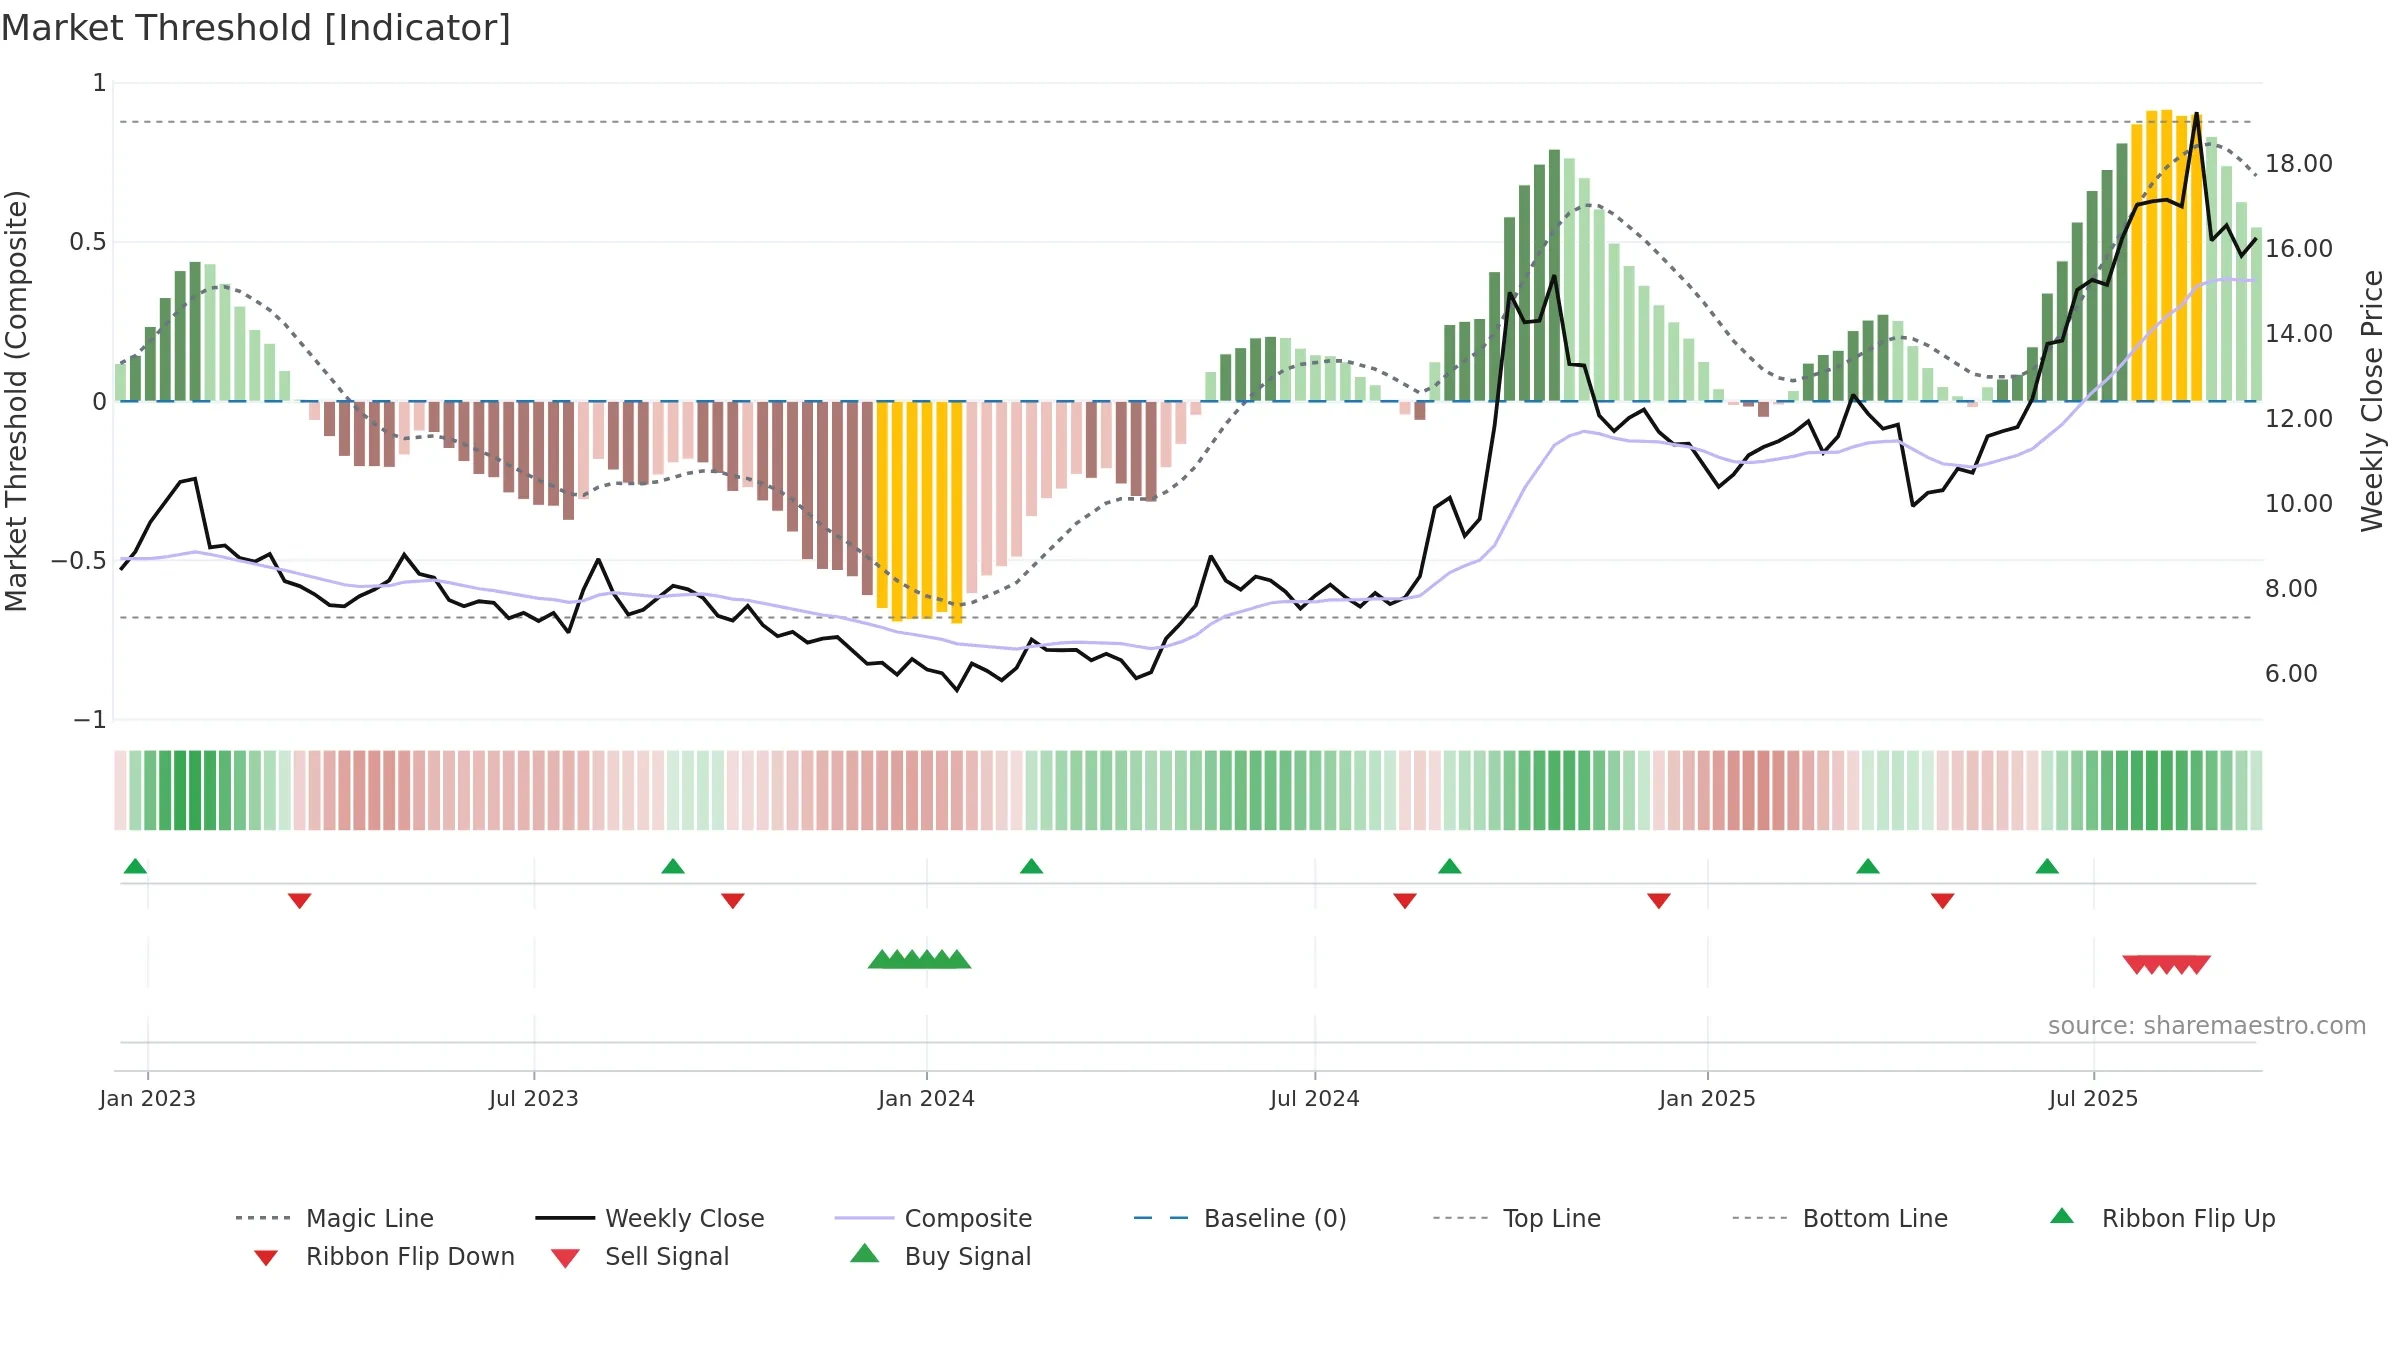The width and height of the screenshot is (2400, 1350).
Task: Click the Jan 2024 axis label
Action: click(927, 1098)
